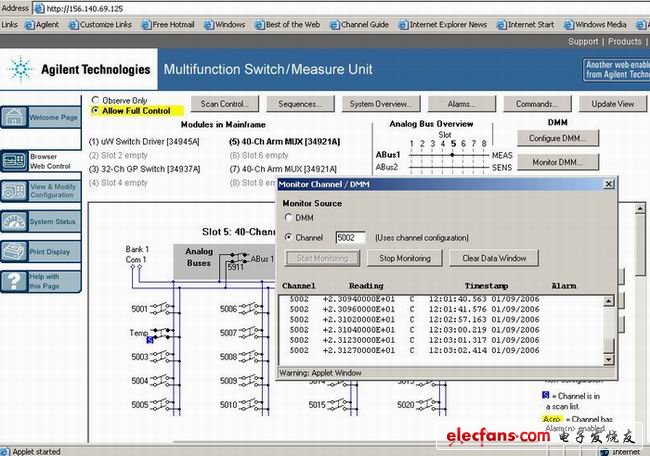This screenshot has width=650, height=456.
Task: Select module 40-Ch Arm MUX in slot 5
Action: 284,142
